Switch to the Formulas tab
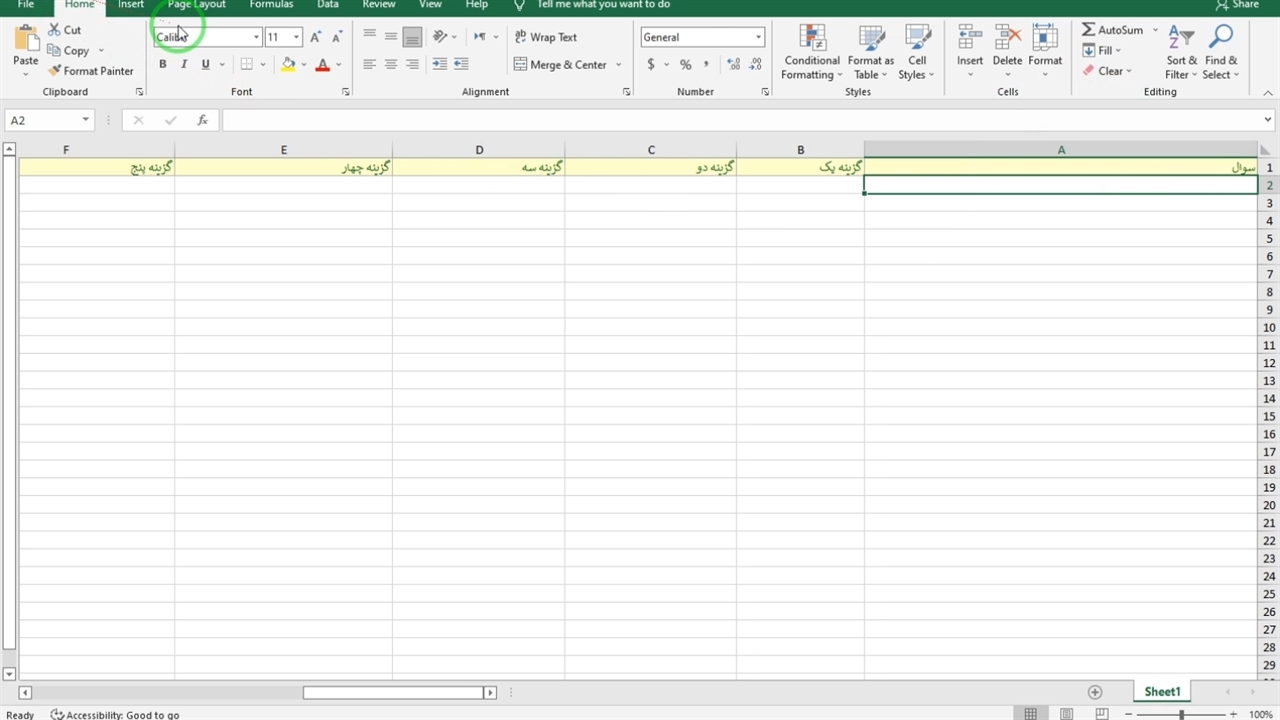The width and height of the screenshot is (1280, 720). [271, 5]
